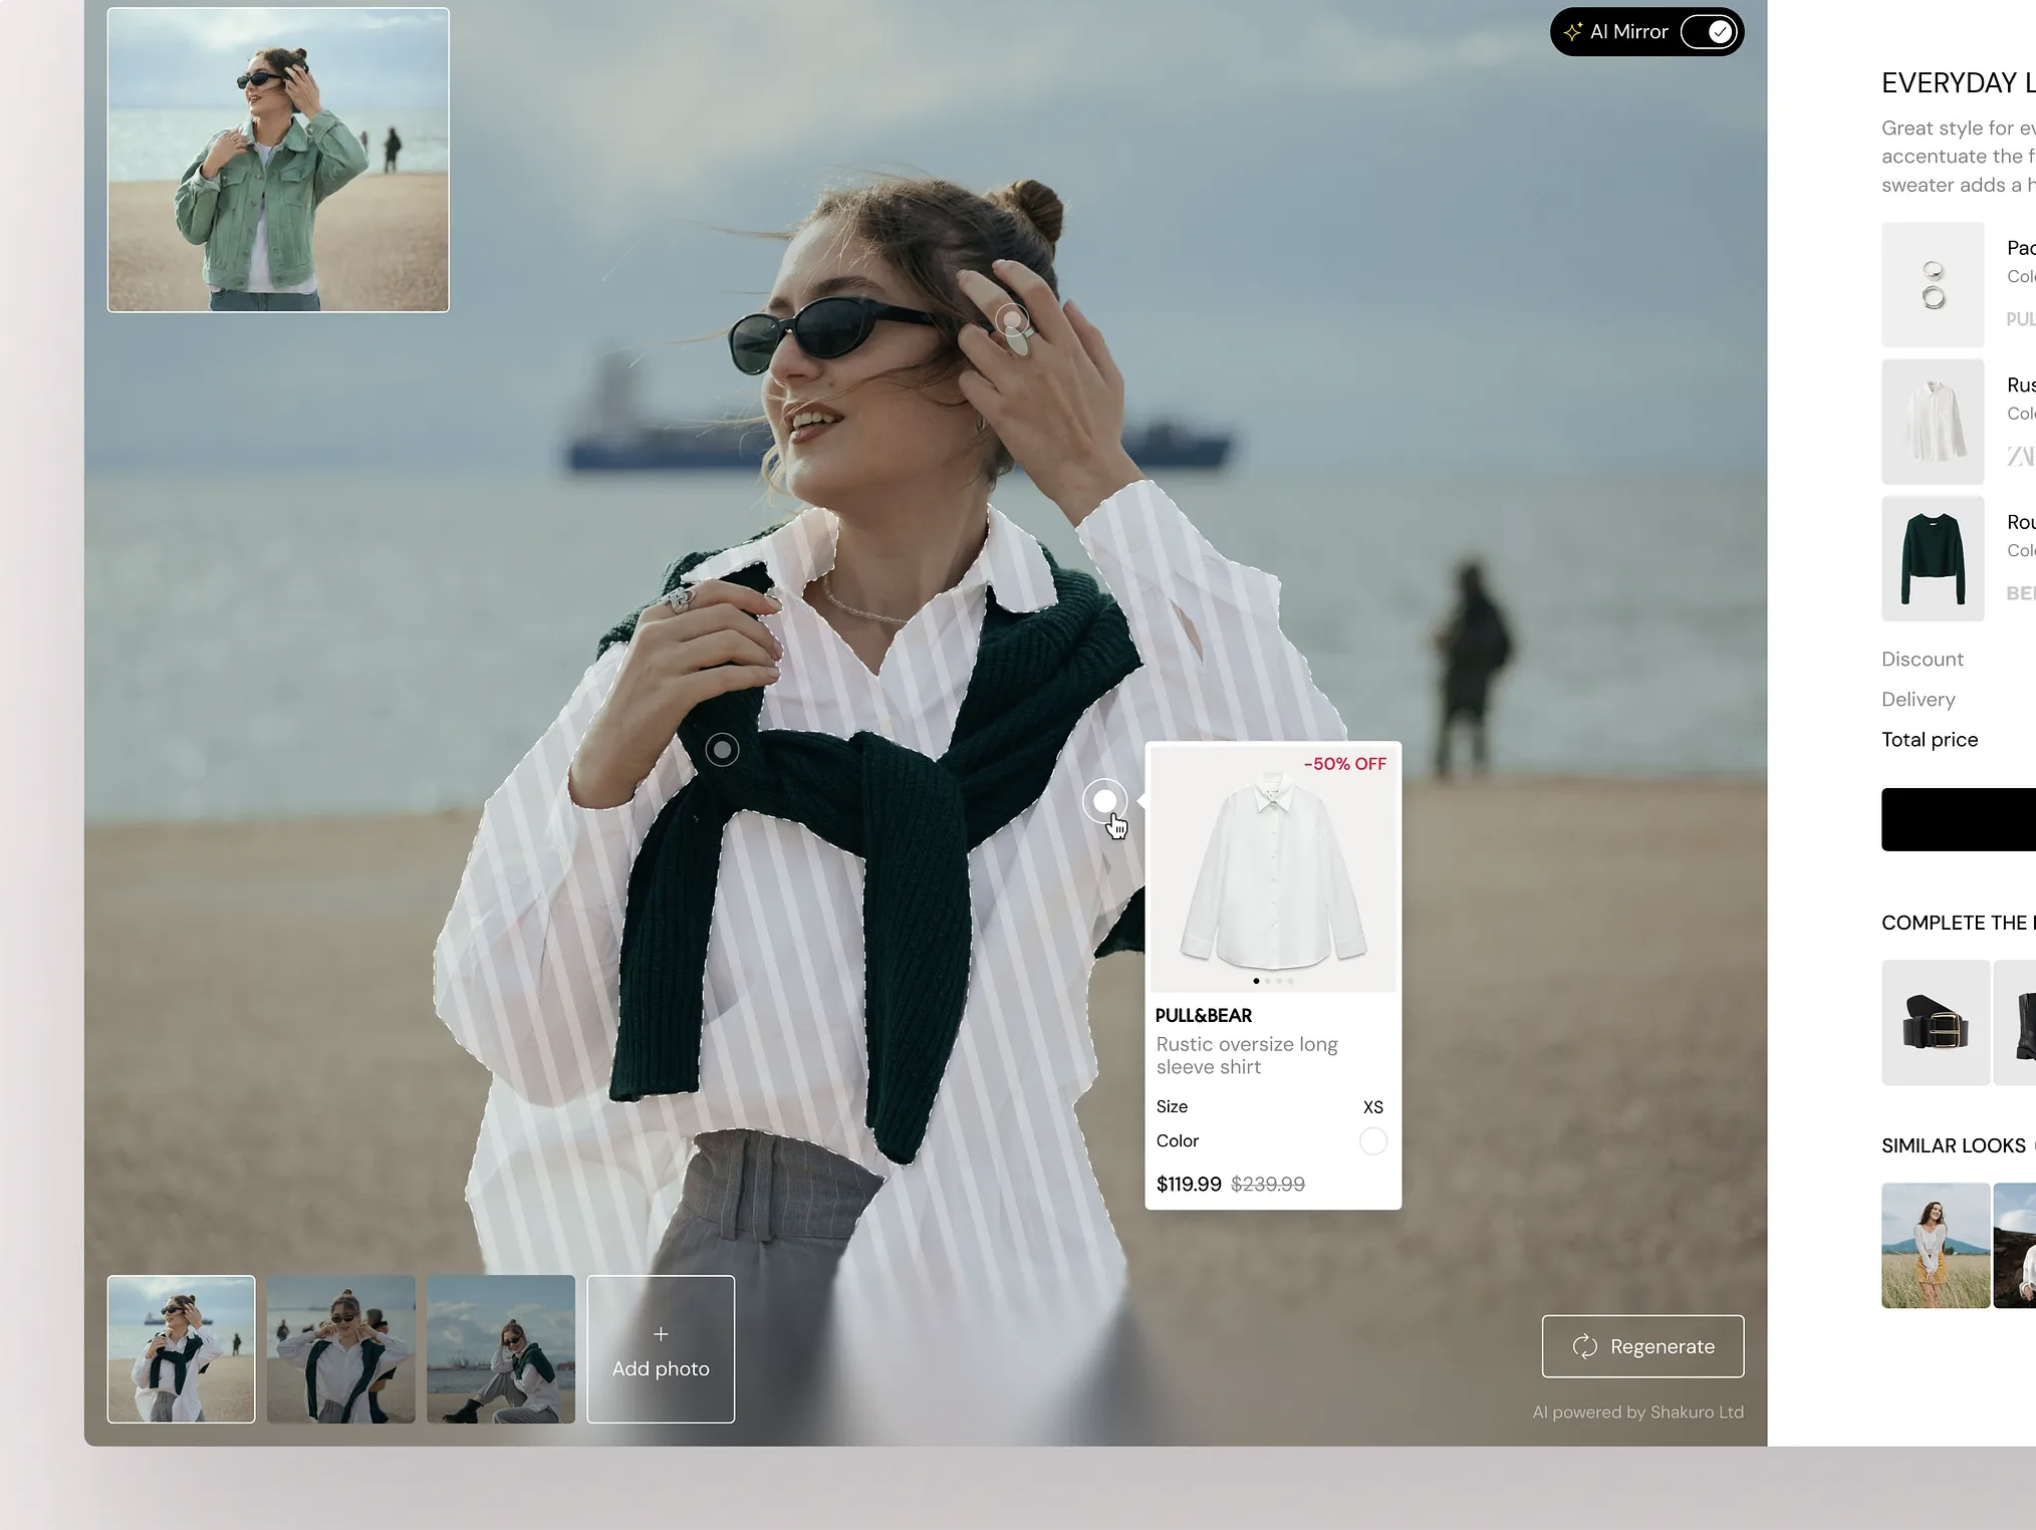Click the black belt suggestion icon
The height and width of the screenshot is (1530, 2036).
(x=1935, y=1022)
